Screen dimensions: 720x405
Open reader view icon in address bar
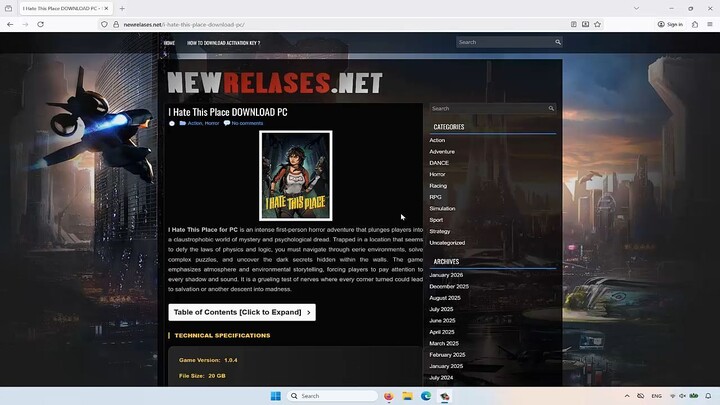point(574,24)
